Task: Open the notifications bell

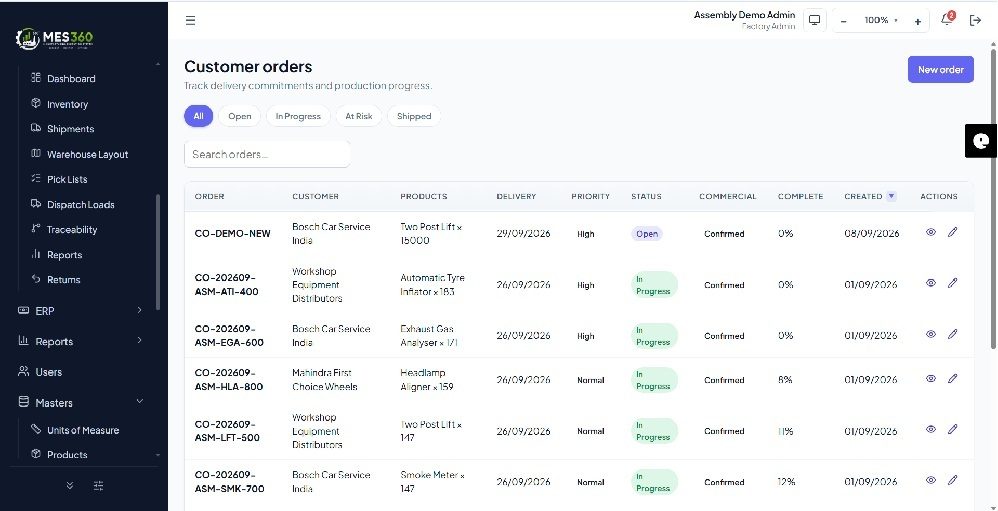Action: [x=947, y=19]
